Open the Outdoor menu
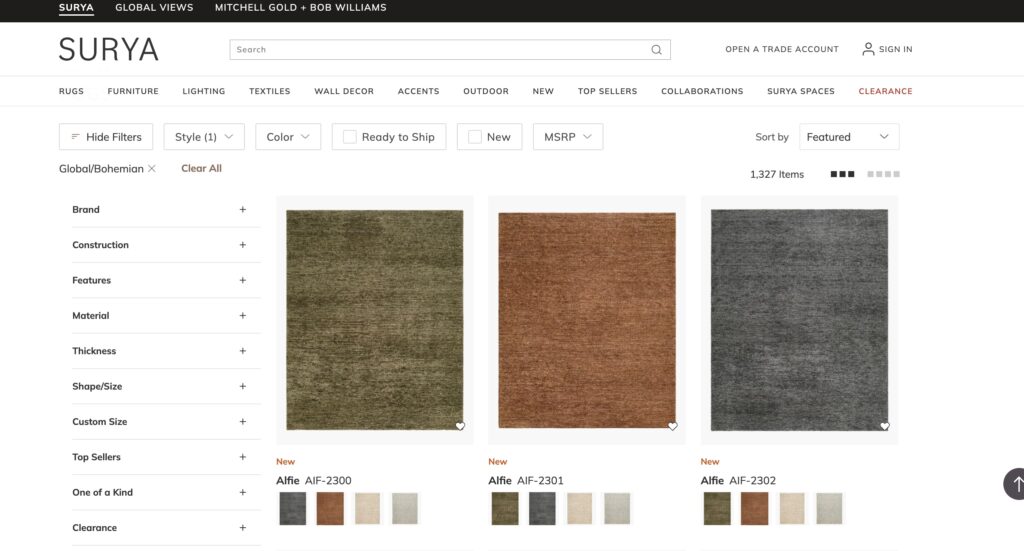This screenshot has height=551, width=1024. tap(486, 91)
